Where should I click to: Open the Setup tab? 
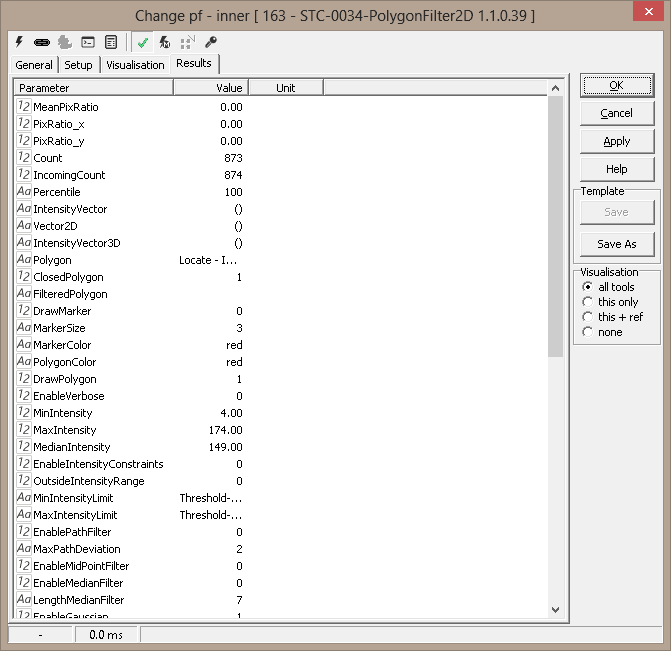[78, 65]
